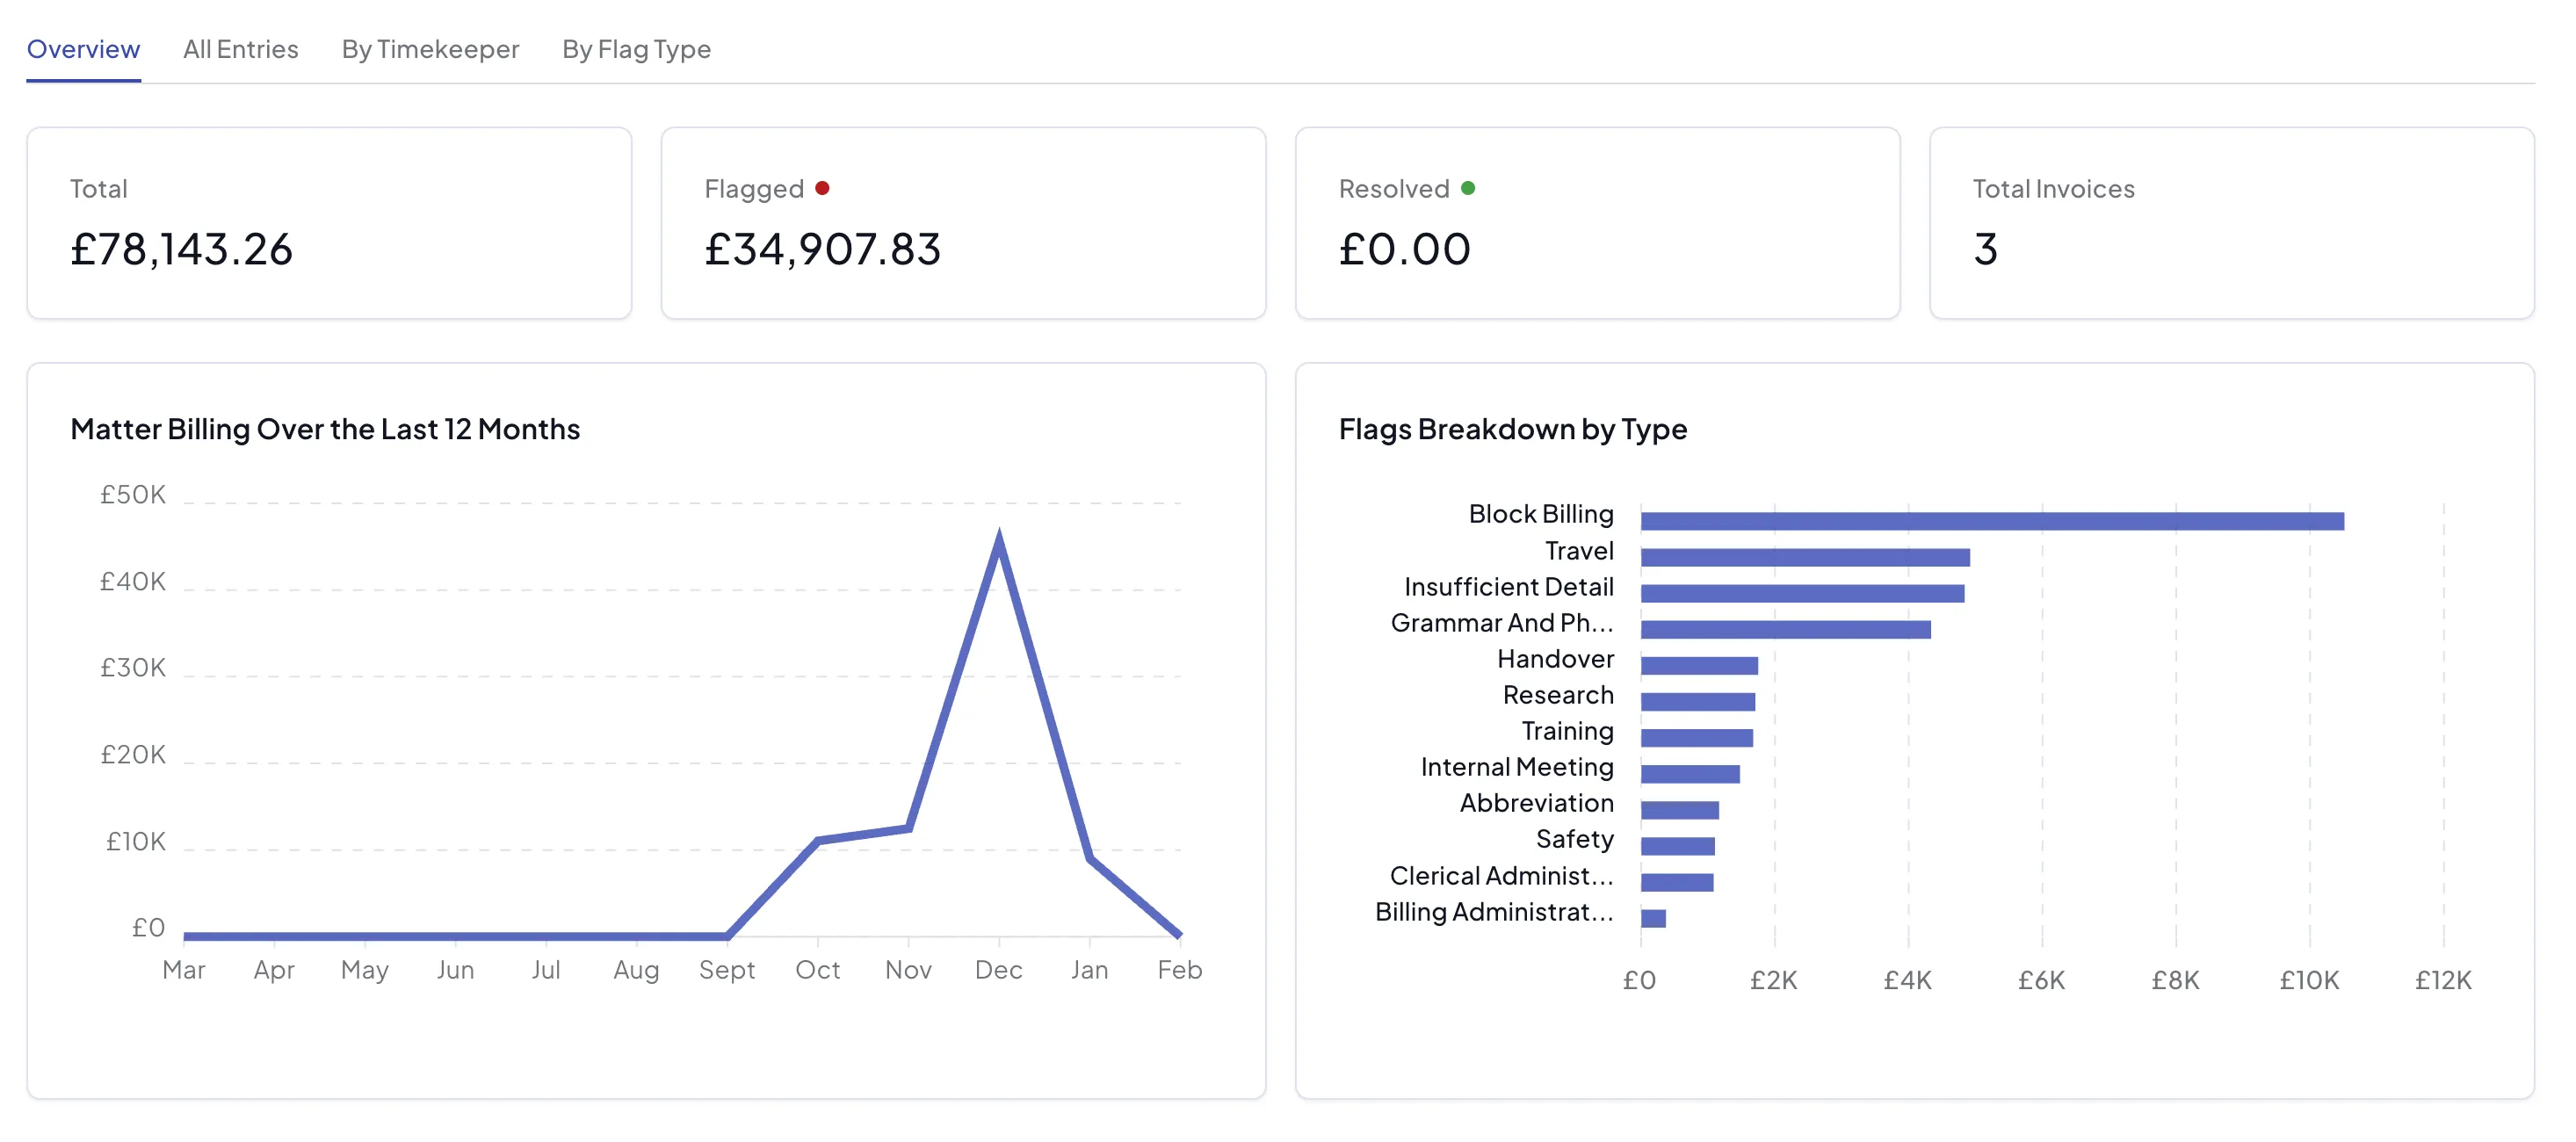
Task: Select the Insufficient Detail bar
Action: [1801, 593]
